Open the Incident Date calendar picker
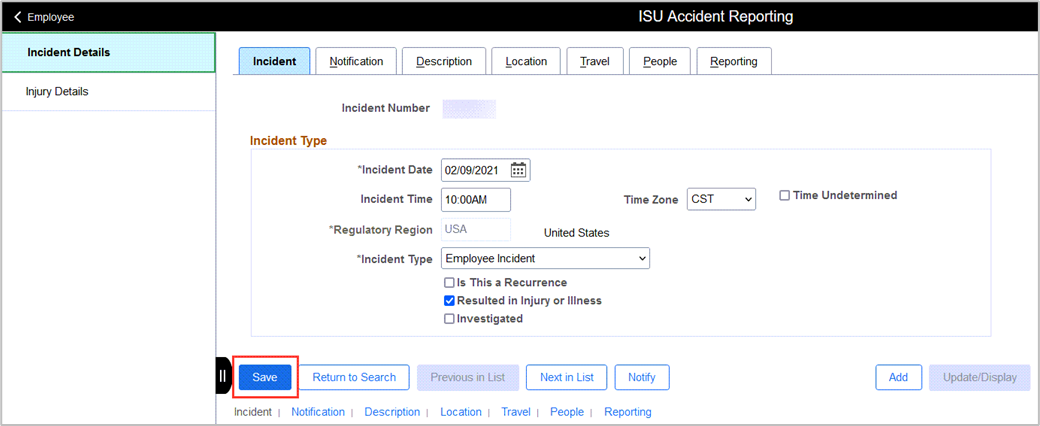Viewport: 1040px width, 426px height. coord(518,171)
